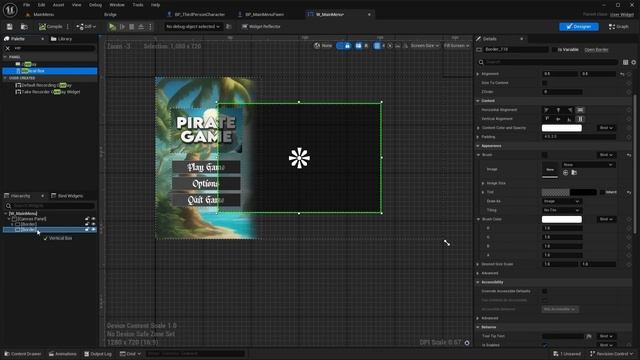Viewport: 640px width, 360px height.
Task: Toggle the Tint Inherit checkbox
Action: pyautogui.click(x=602, y=192)
